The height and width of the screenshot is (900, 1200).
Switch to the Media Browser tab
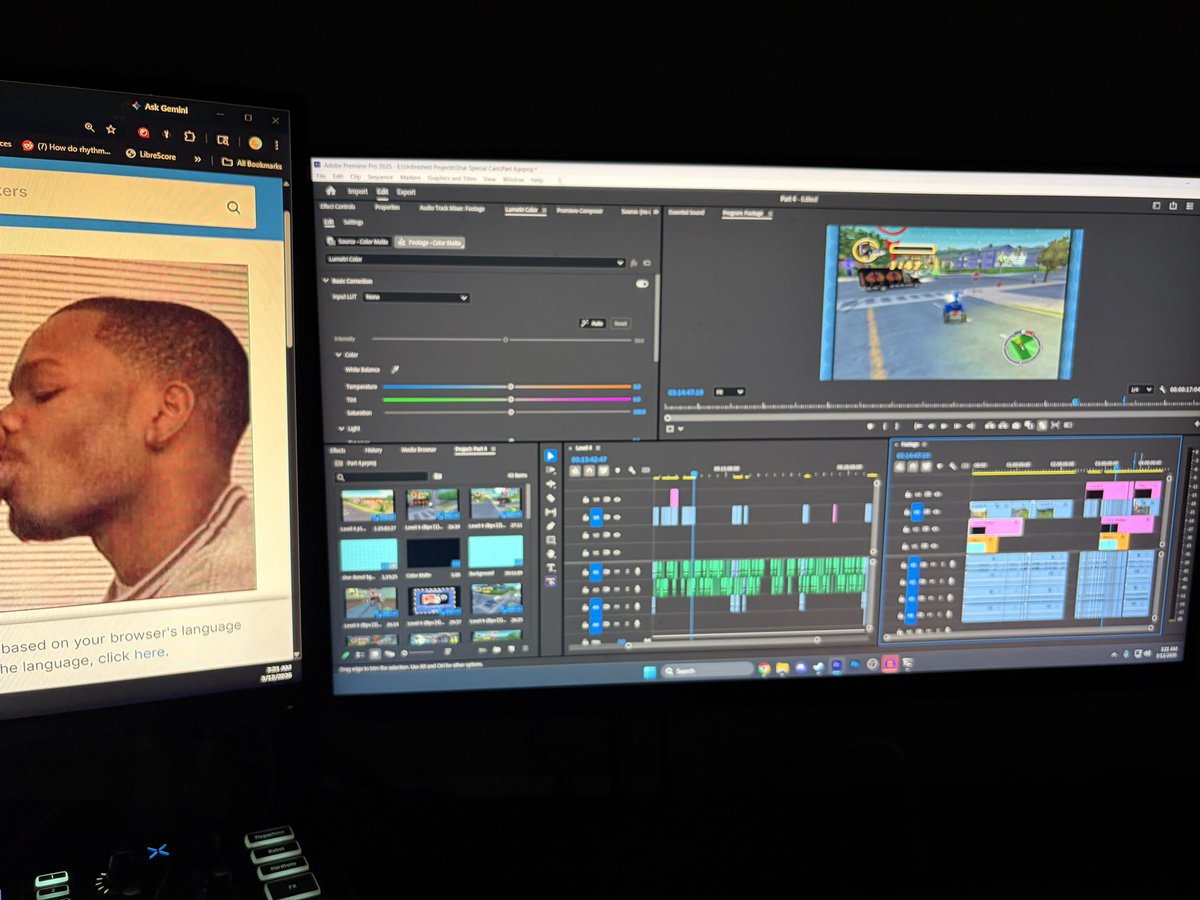point(418,450)
